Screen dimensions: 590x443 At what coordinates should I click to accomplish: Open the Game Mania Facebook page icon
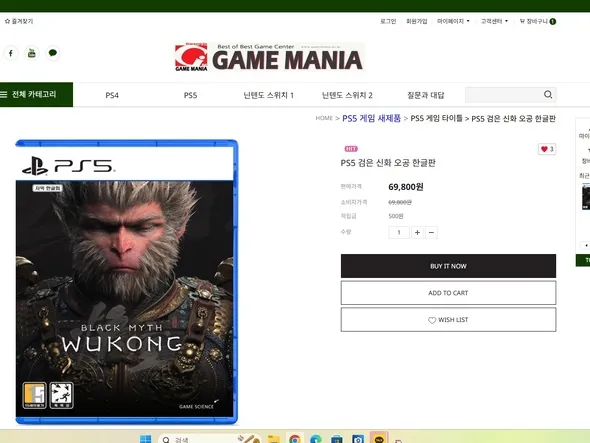11,53
